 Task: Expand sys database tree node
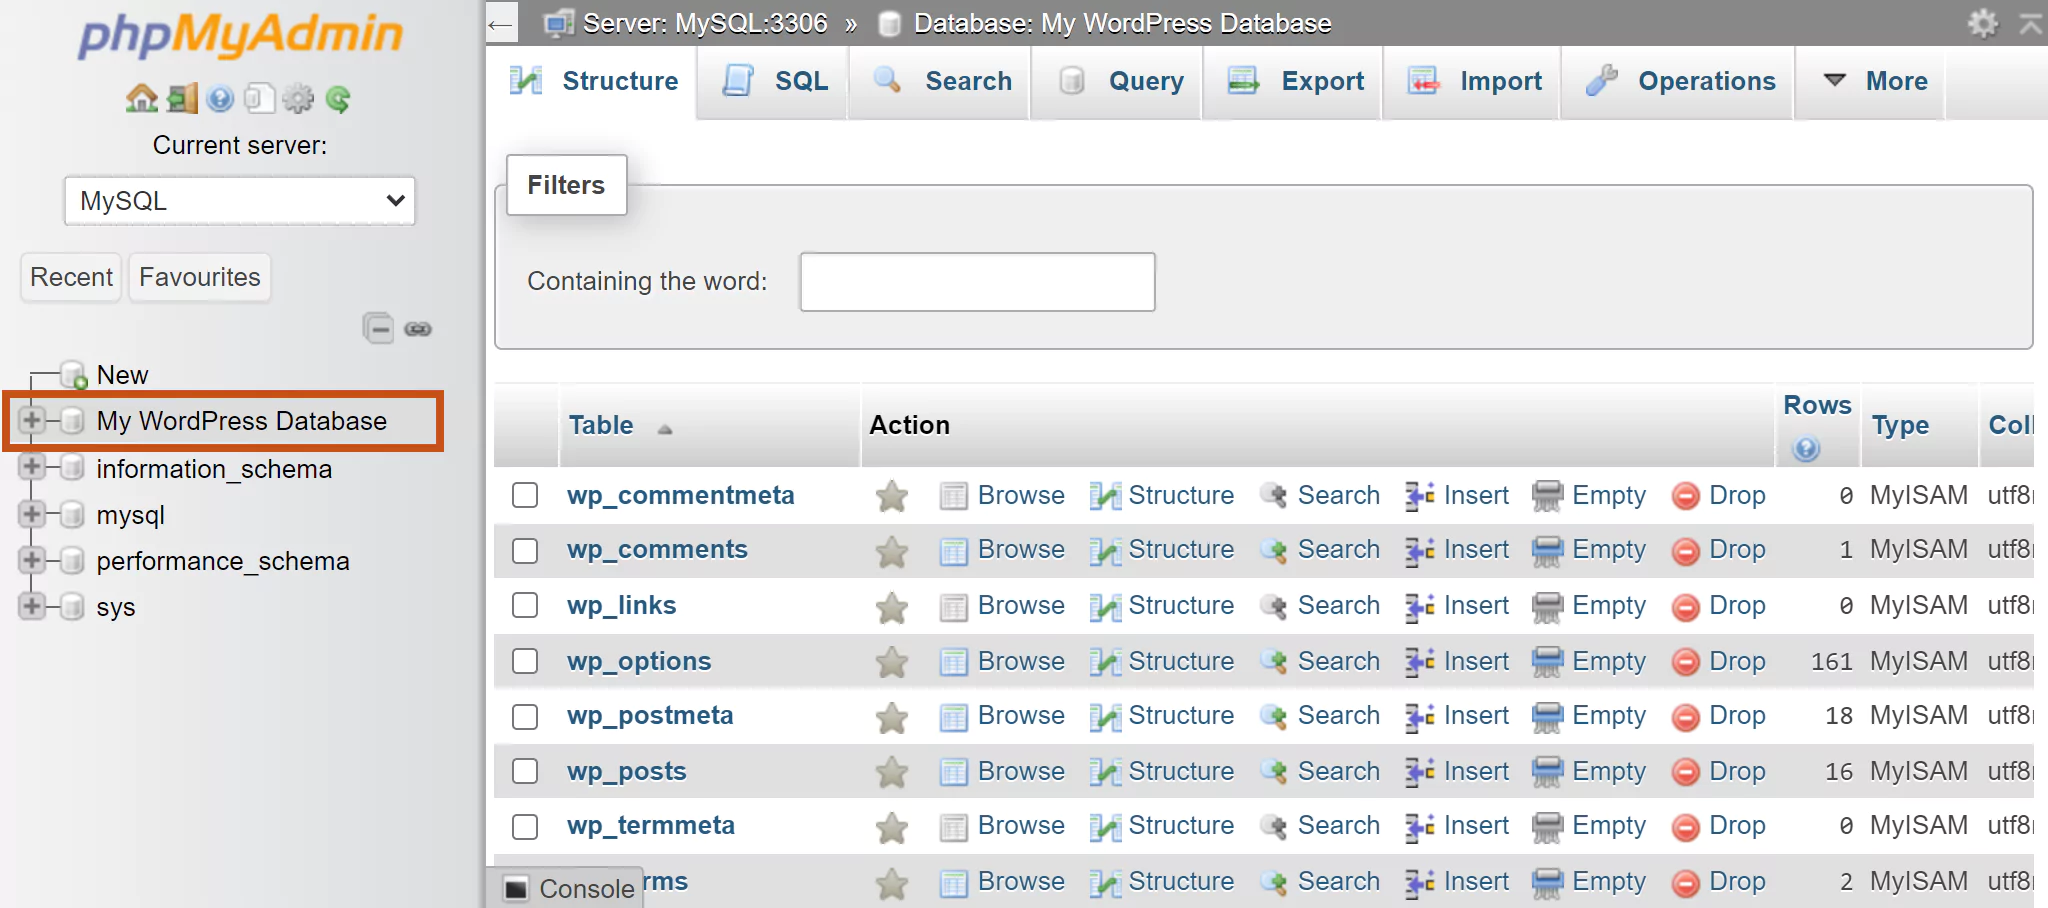32,606
